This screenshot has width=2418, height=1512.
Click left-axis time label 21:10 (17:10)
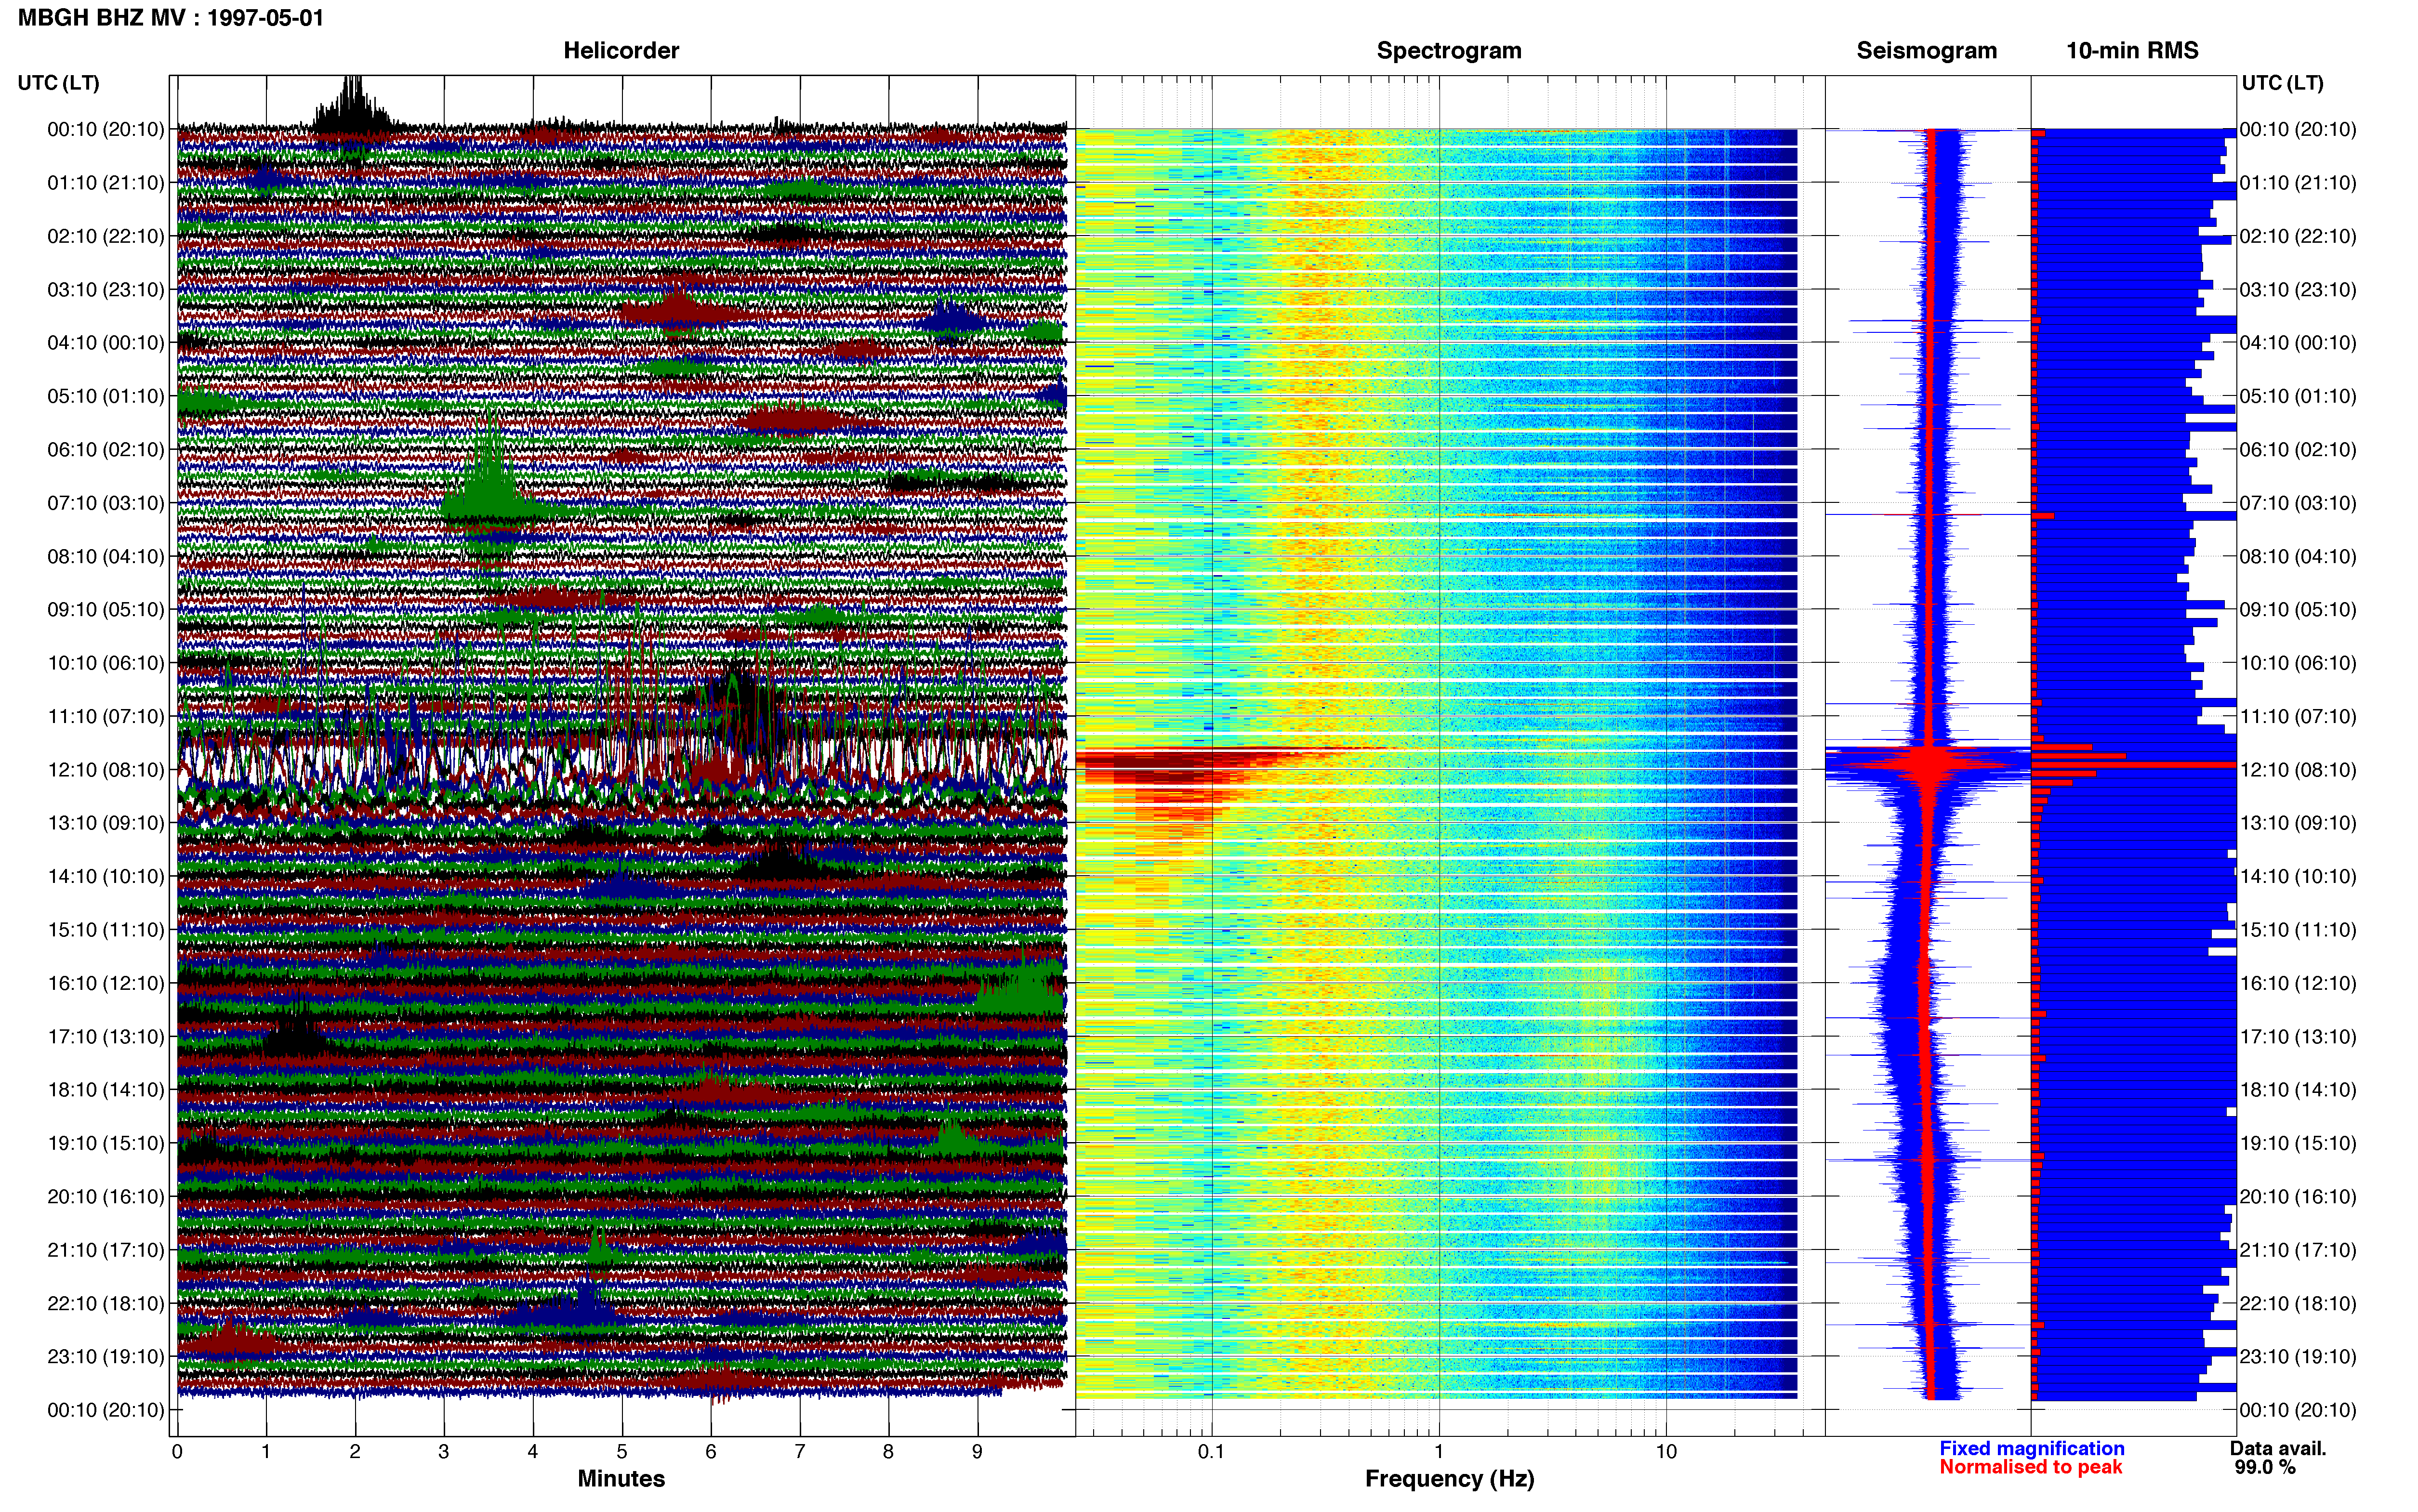[x=106, y=1250]
